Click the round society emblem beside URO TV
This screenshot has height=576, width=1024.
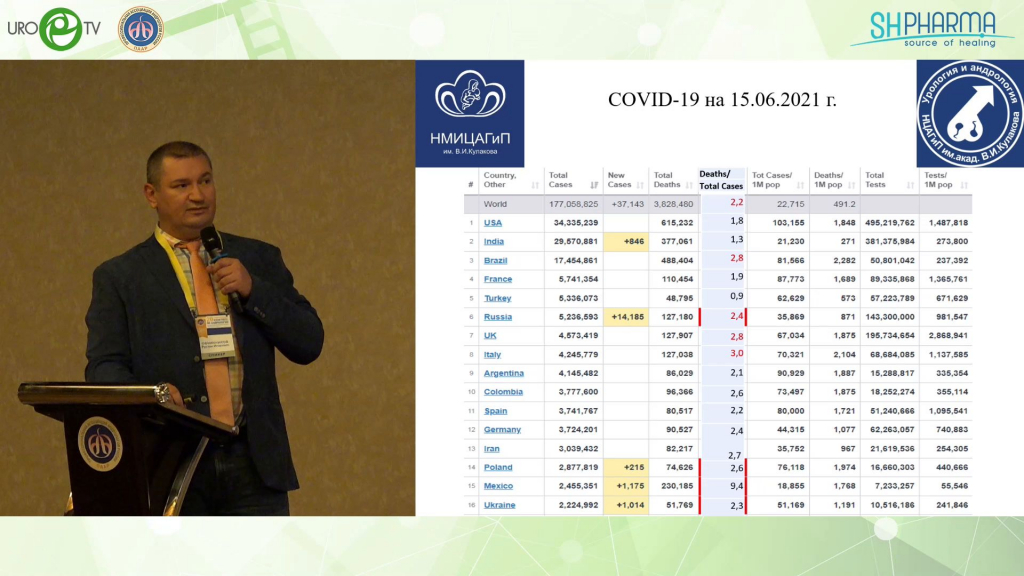[140, 29]
